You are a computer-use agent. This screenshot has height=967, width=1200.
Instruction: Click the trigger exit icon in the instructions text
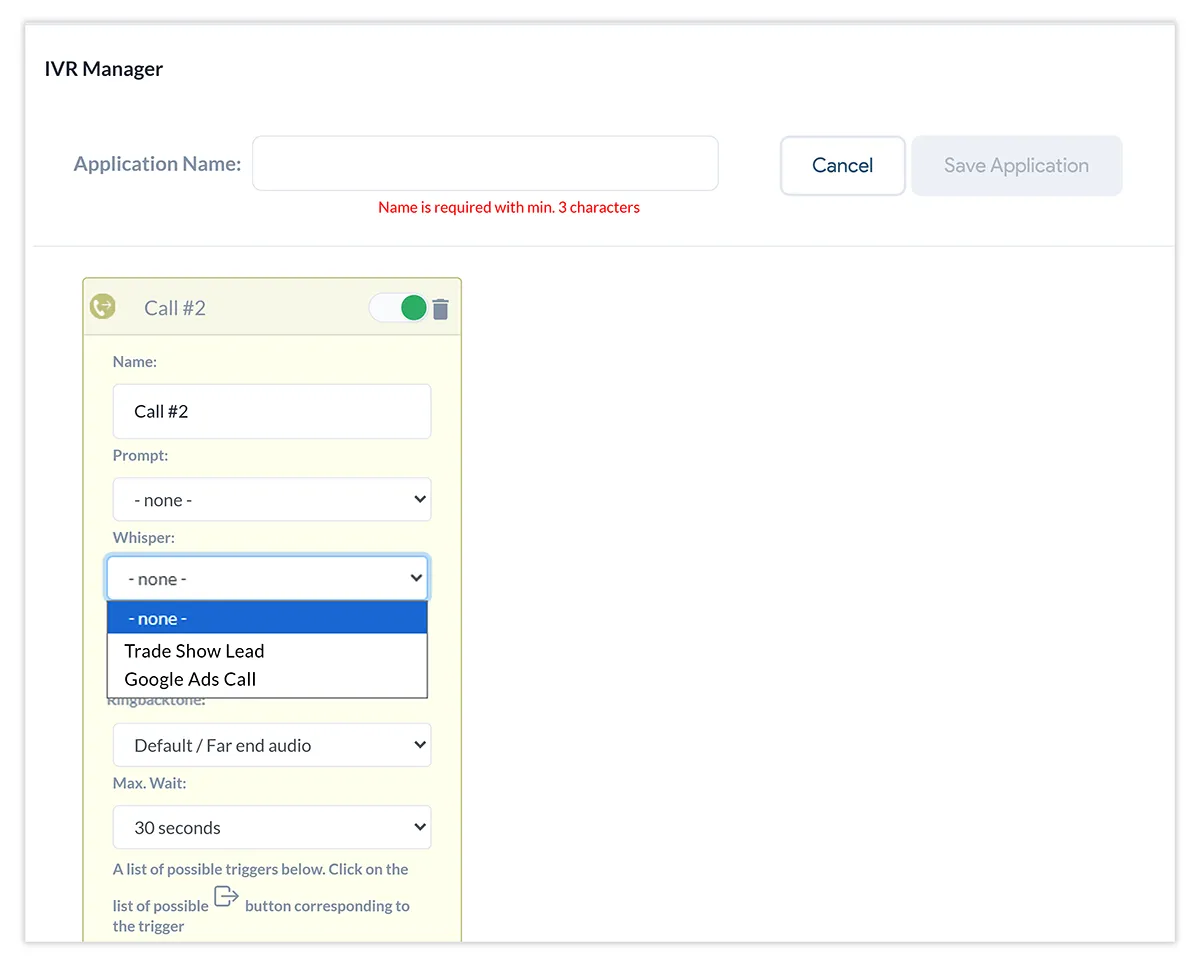tap(225, 898)
